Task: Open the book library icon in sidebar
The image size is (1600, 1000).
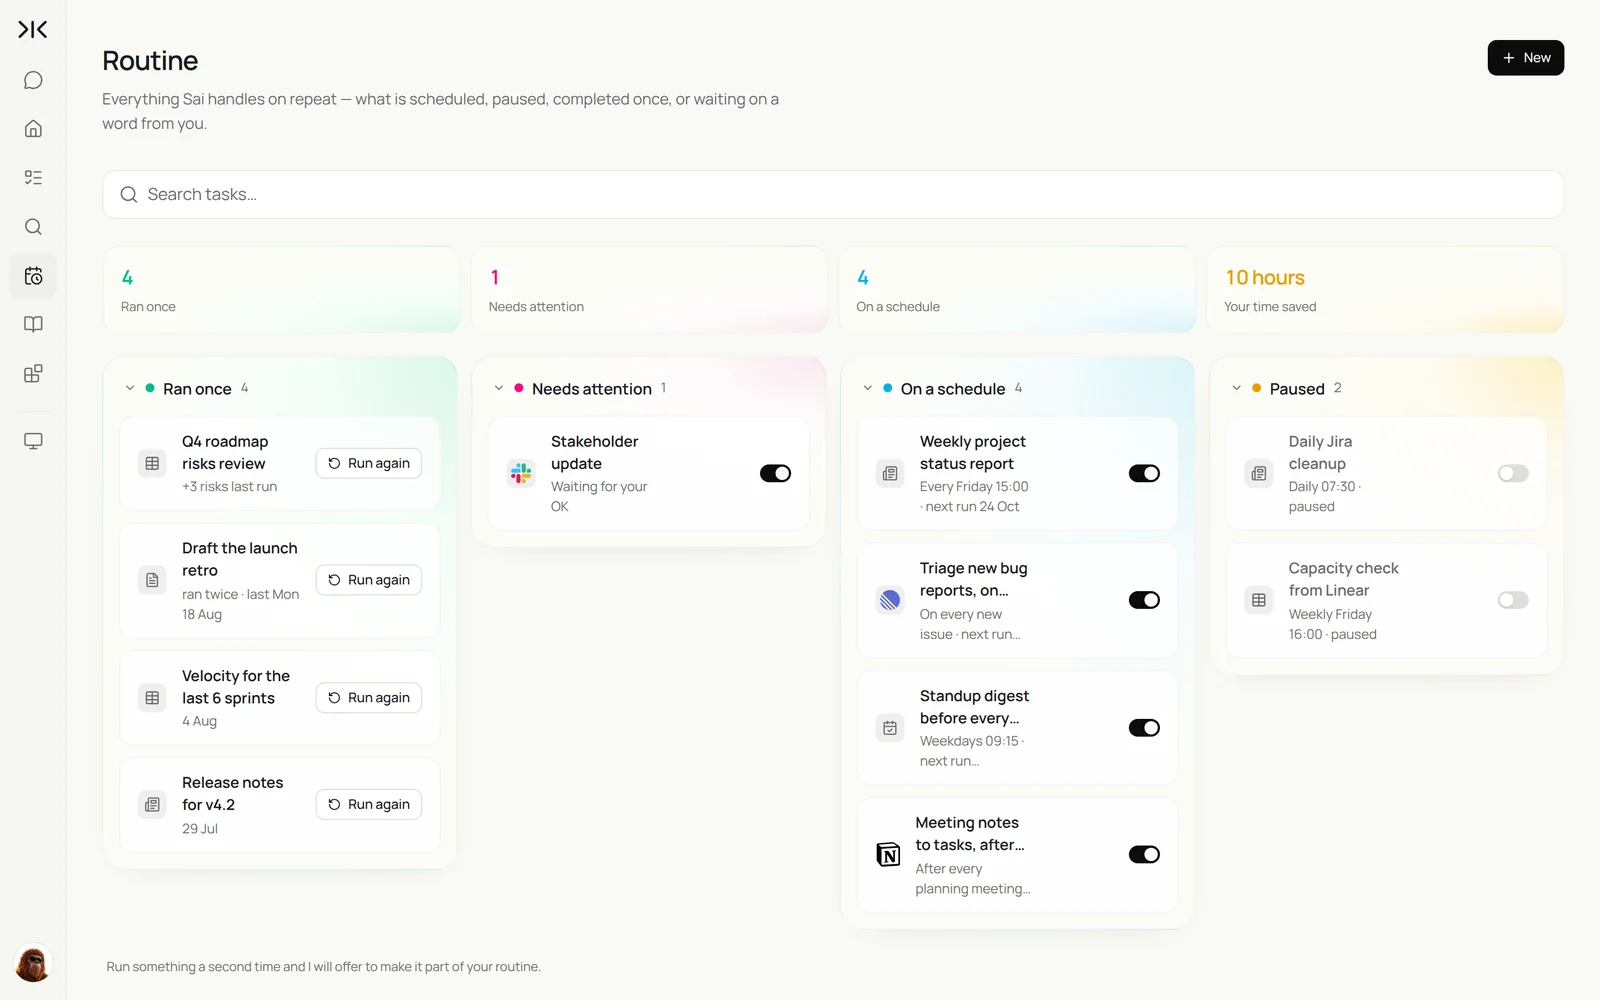Action: 33,324
